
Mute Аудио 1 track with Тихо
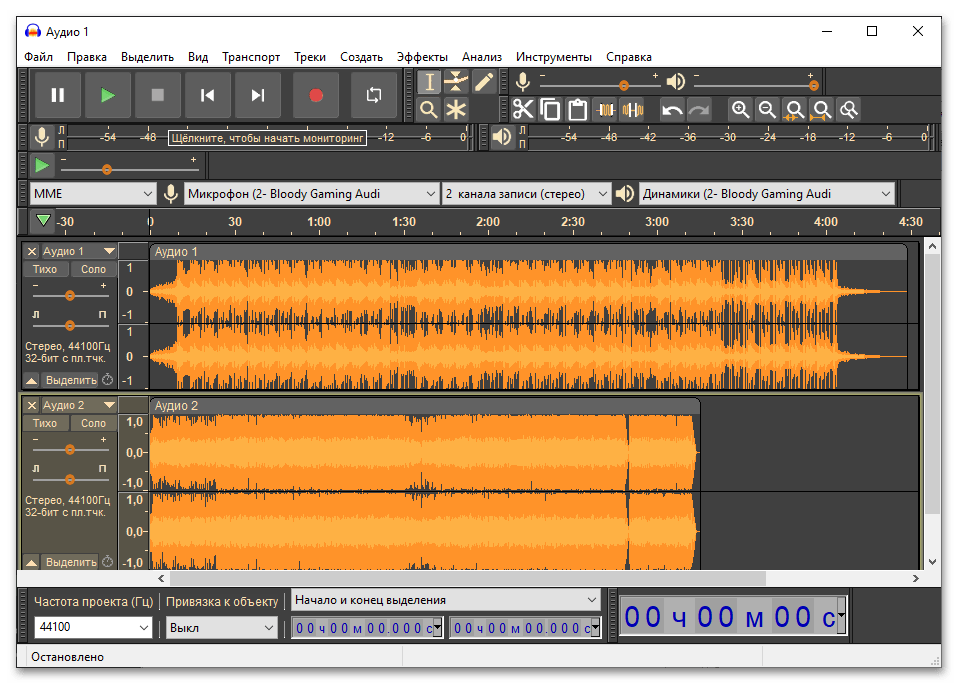pyautogui.click(x=45, y=269)
